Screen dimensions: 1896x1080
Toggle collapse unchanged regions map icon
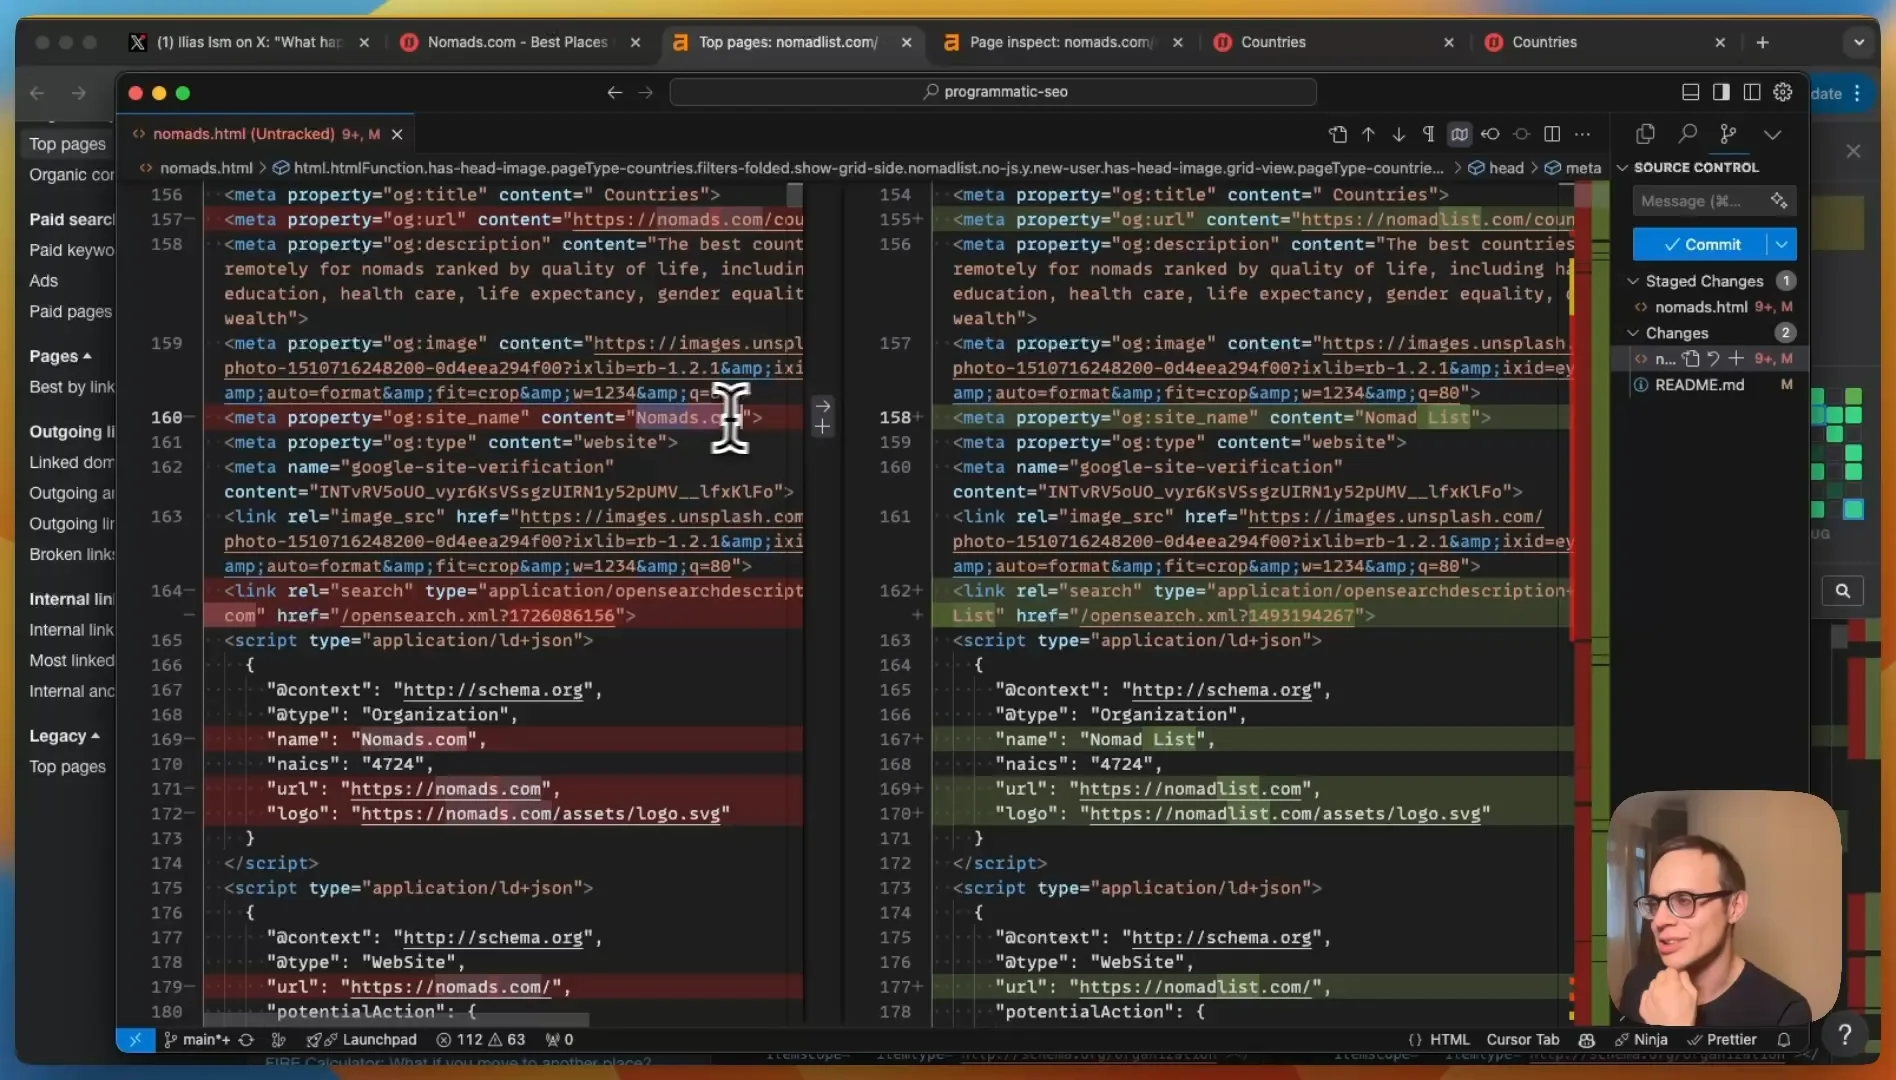point(1459,134)
